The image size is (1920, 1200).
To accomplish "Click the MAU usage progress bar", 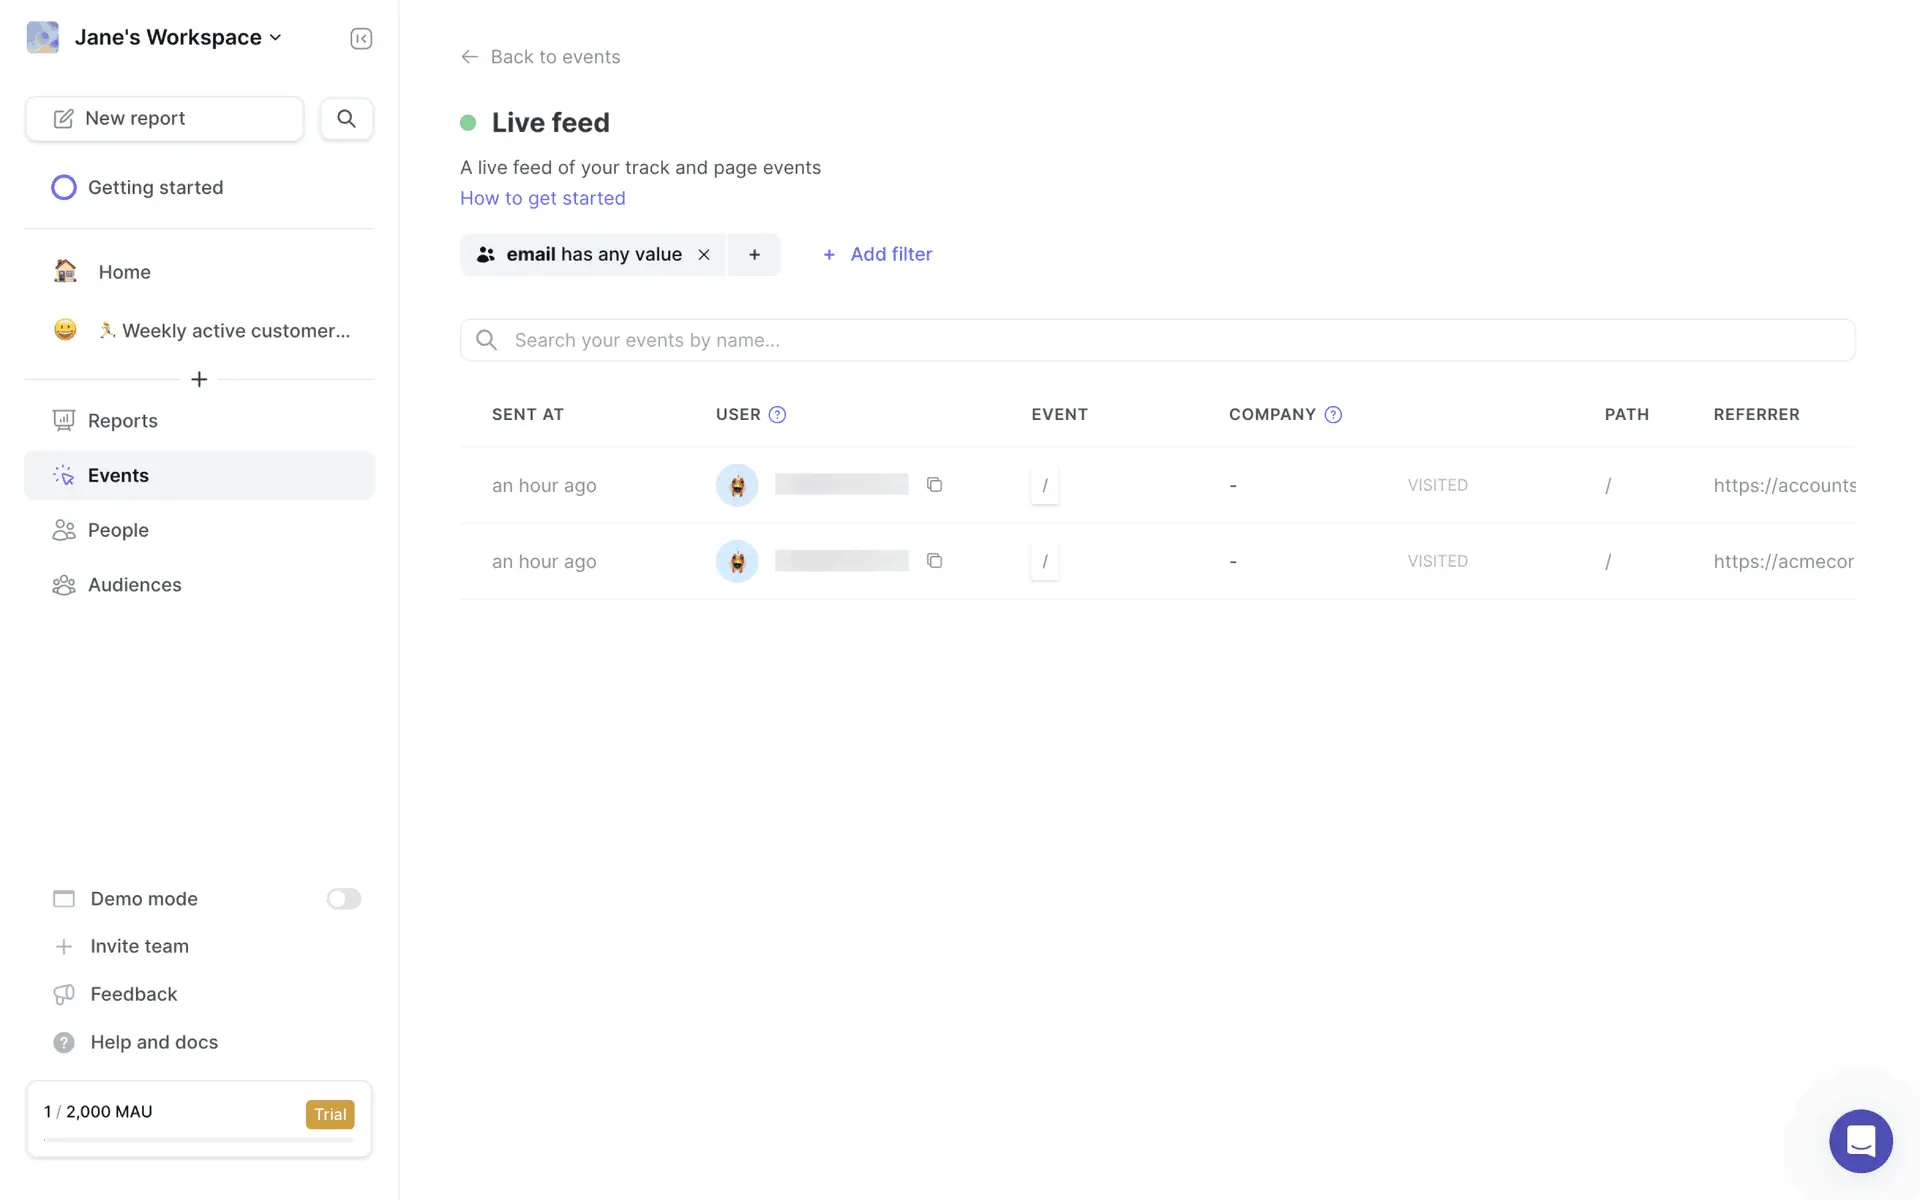I will click(x=199, y=1139).
